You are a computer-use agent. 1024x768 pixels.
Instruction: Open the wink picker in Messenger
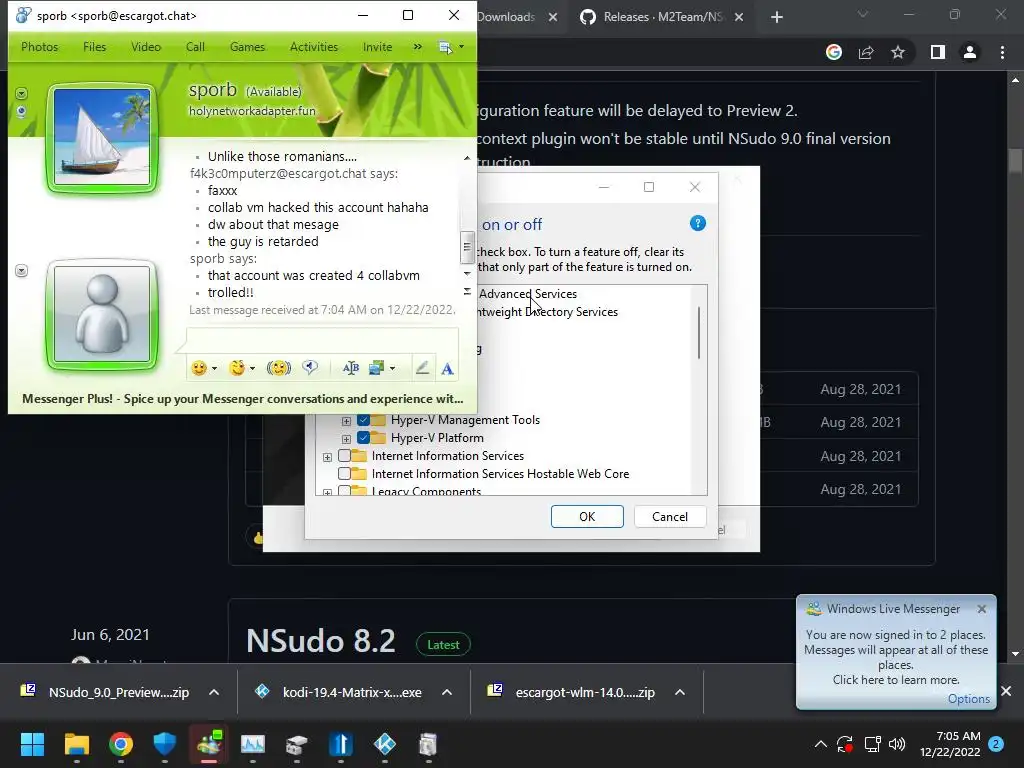[x=237, y=368]
